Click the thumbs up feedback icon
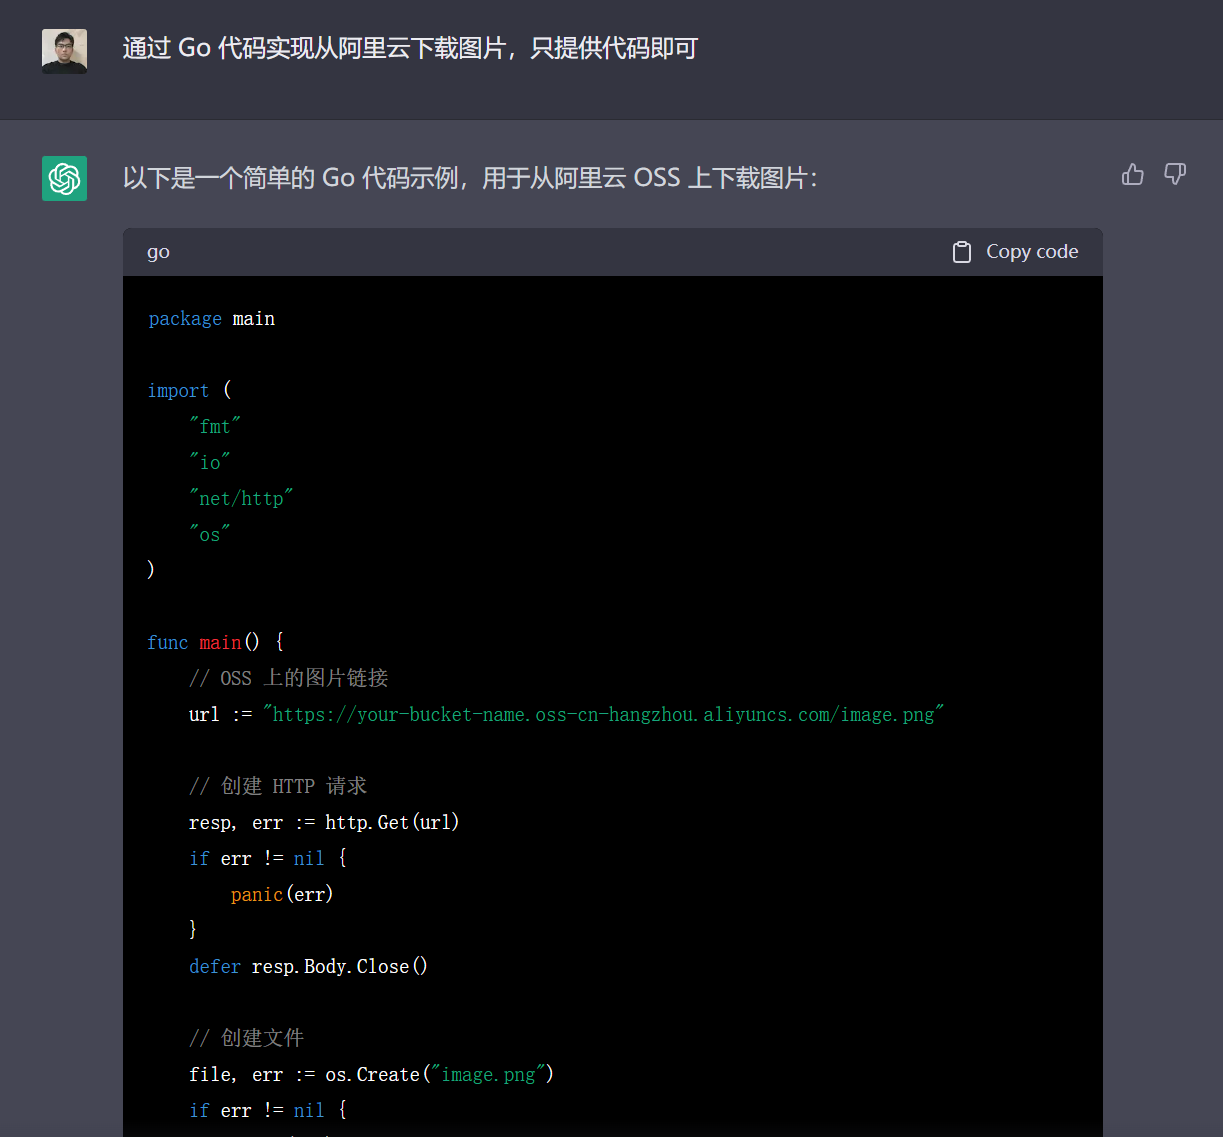Viewport: 1223px width, 1137px height. click(x=1133, y=175)
